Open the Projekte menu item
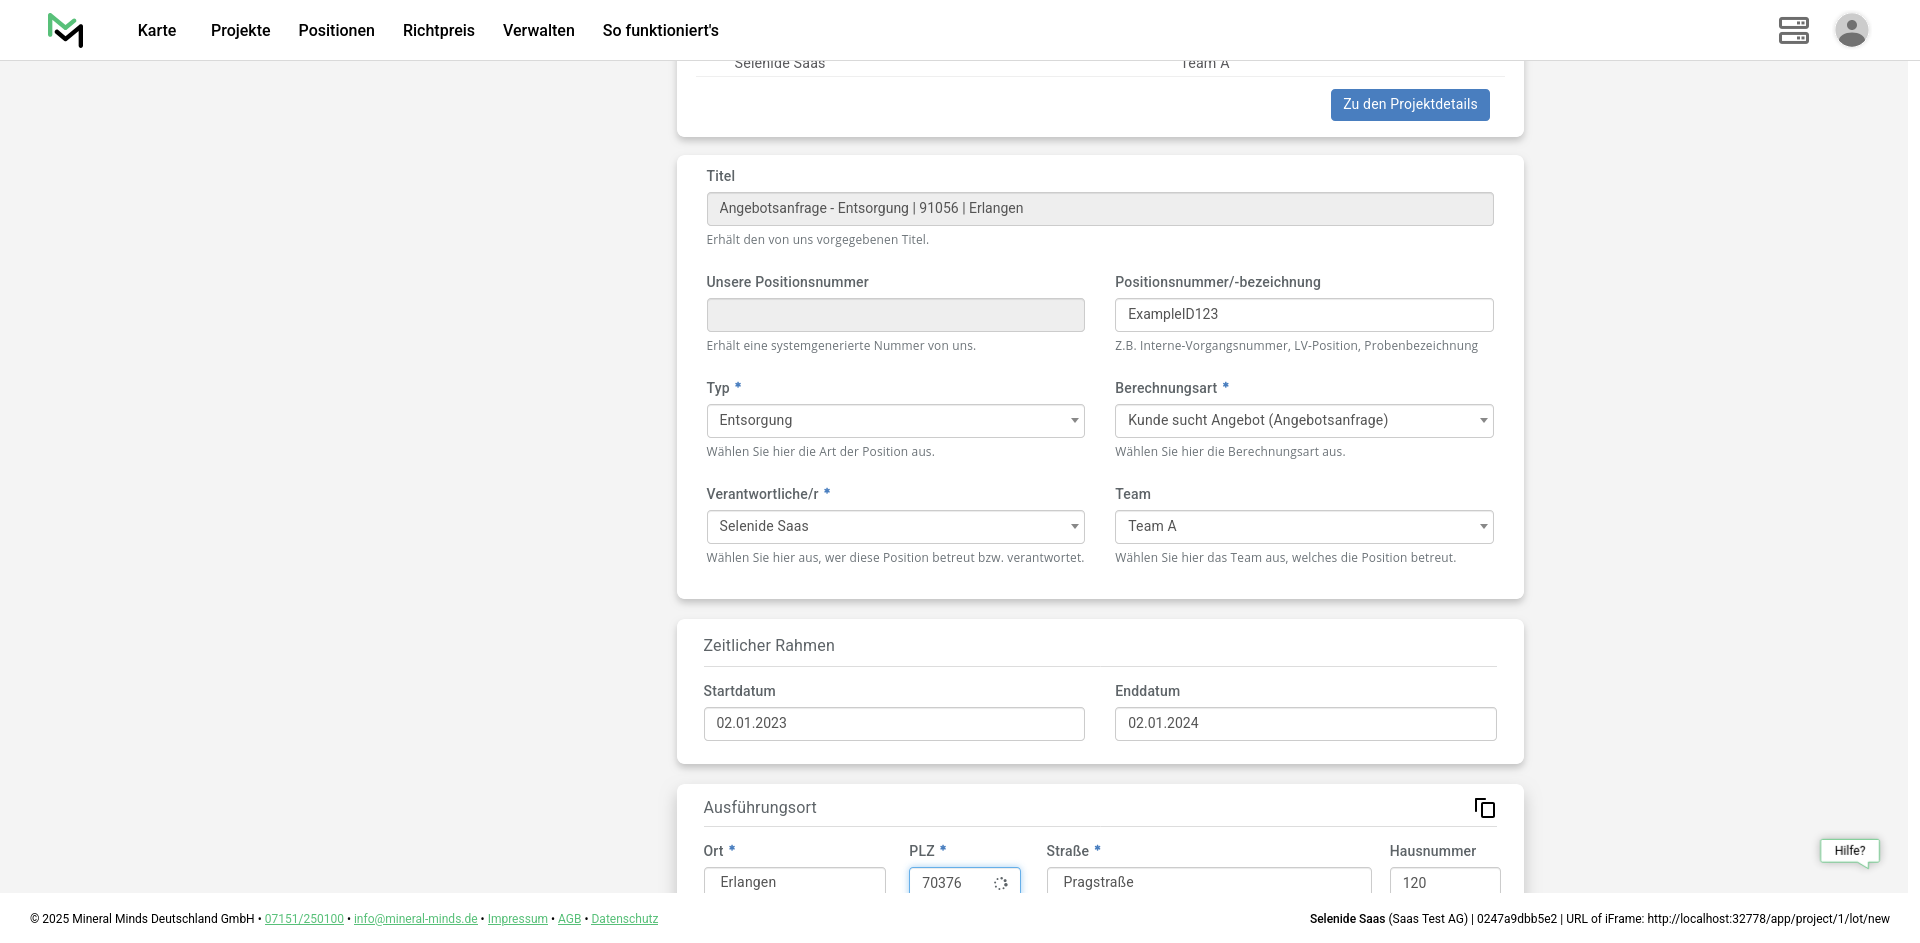The width and height of the screenshot is (1920, 943). 240,31
